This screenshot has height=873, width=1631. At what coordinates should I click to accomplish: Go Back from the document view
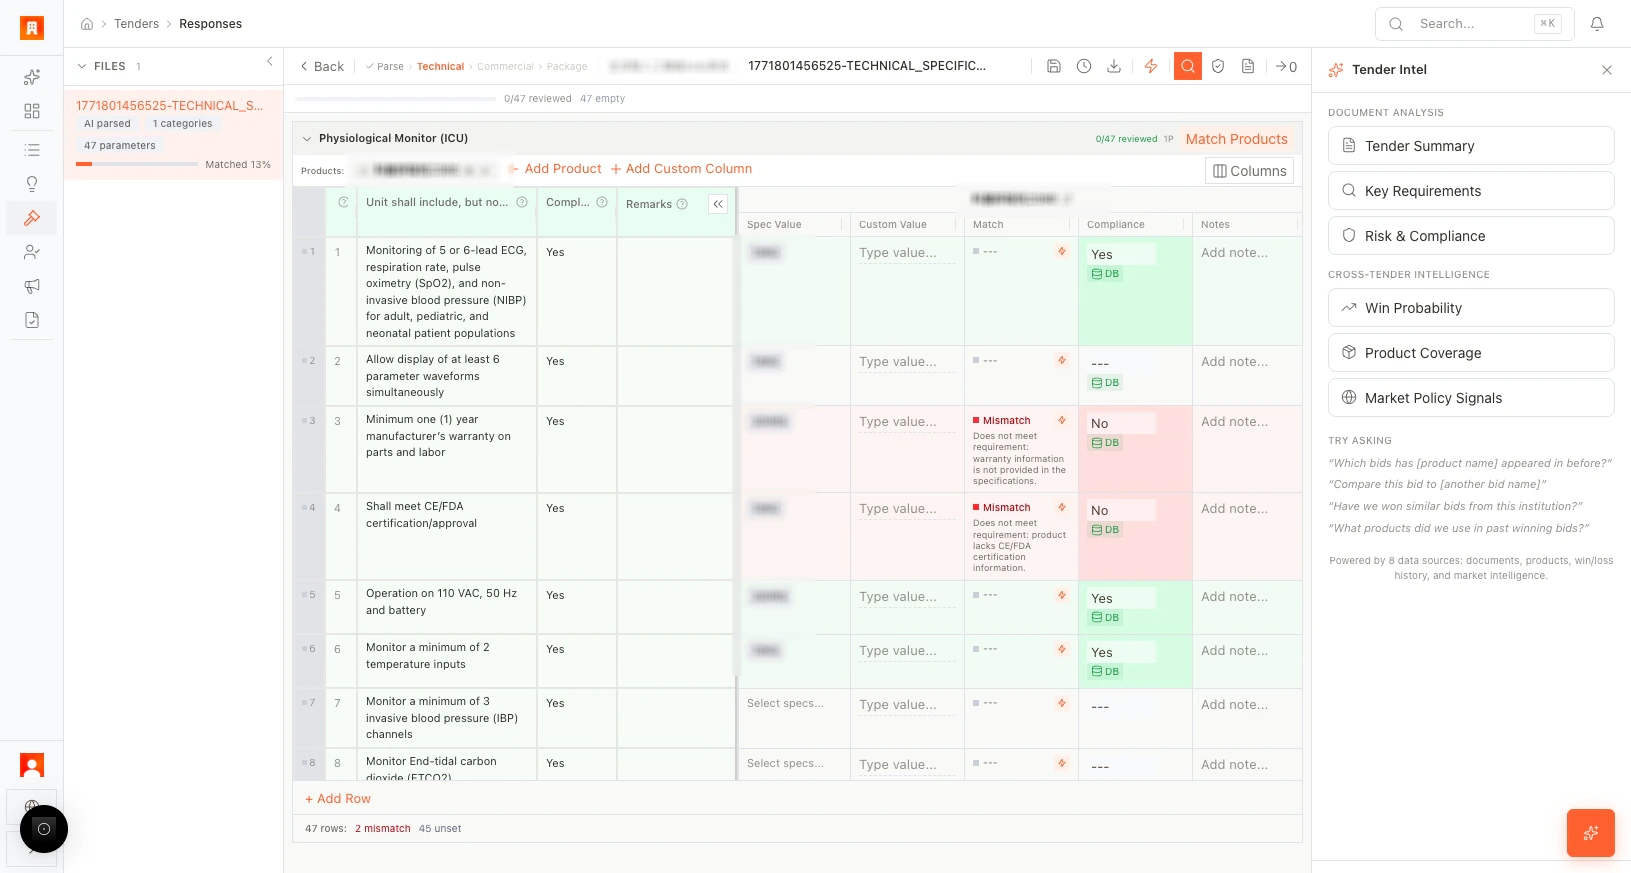tap(322, 67)
